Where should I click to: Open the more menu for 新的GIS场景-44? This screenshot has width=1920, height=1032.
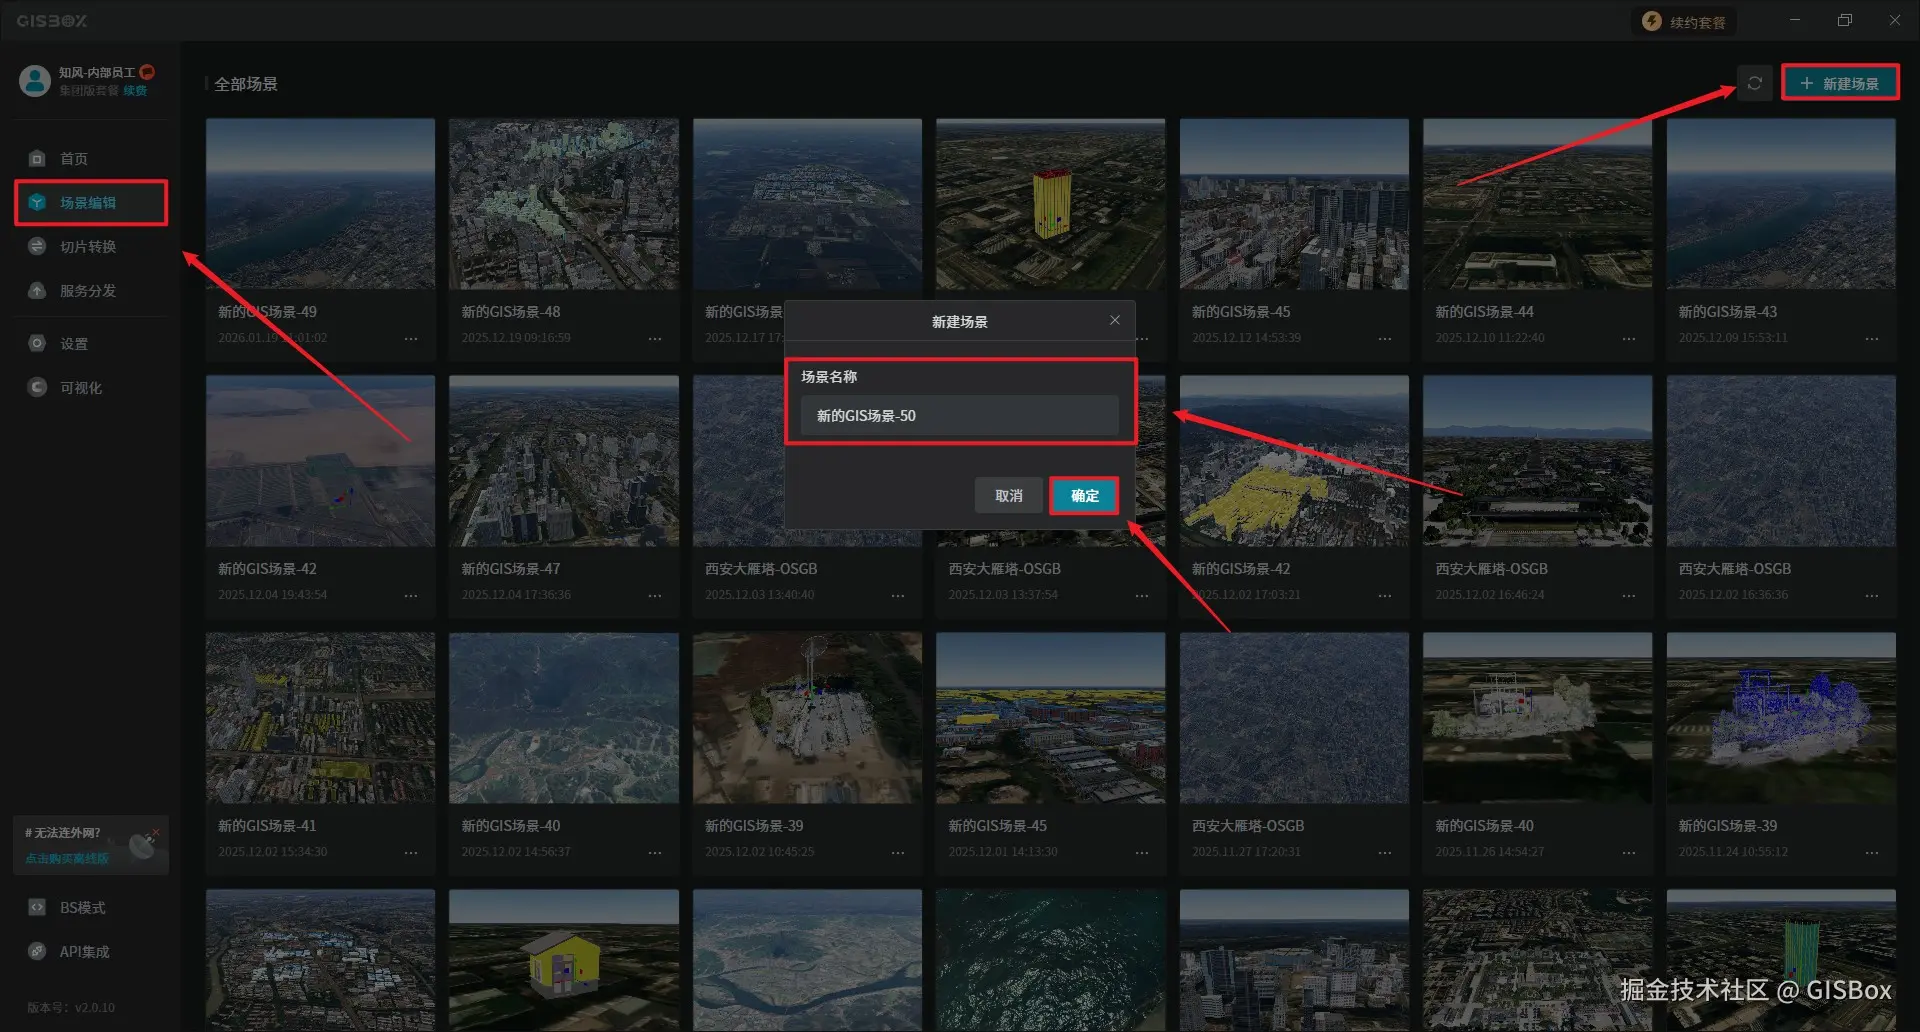[x=1629, y=339]
